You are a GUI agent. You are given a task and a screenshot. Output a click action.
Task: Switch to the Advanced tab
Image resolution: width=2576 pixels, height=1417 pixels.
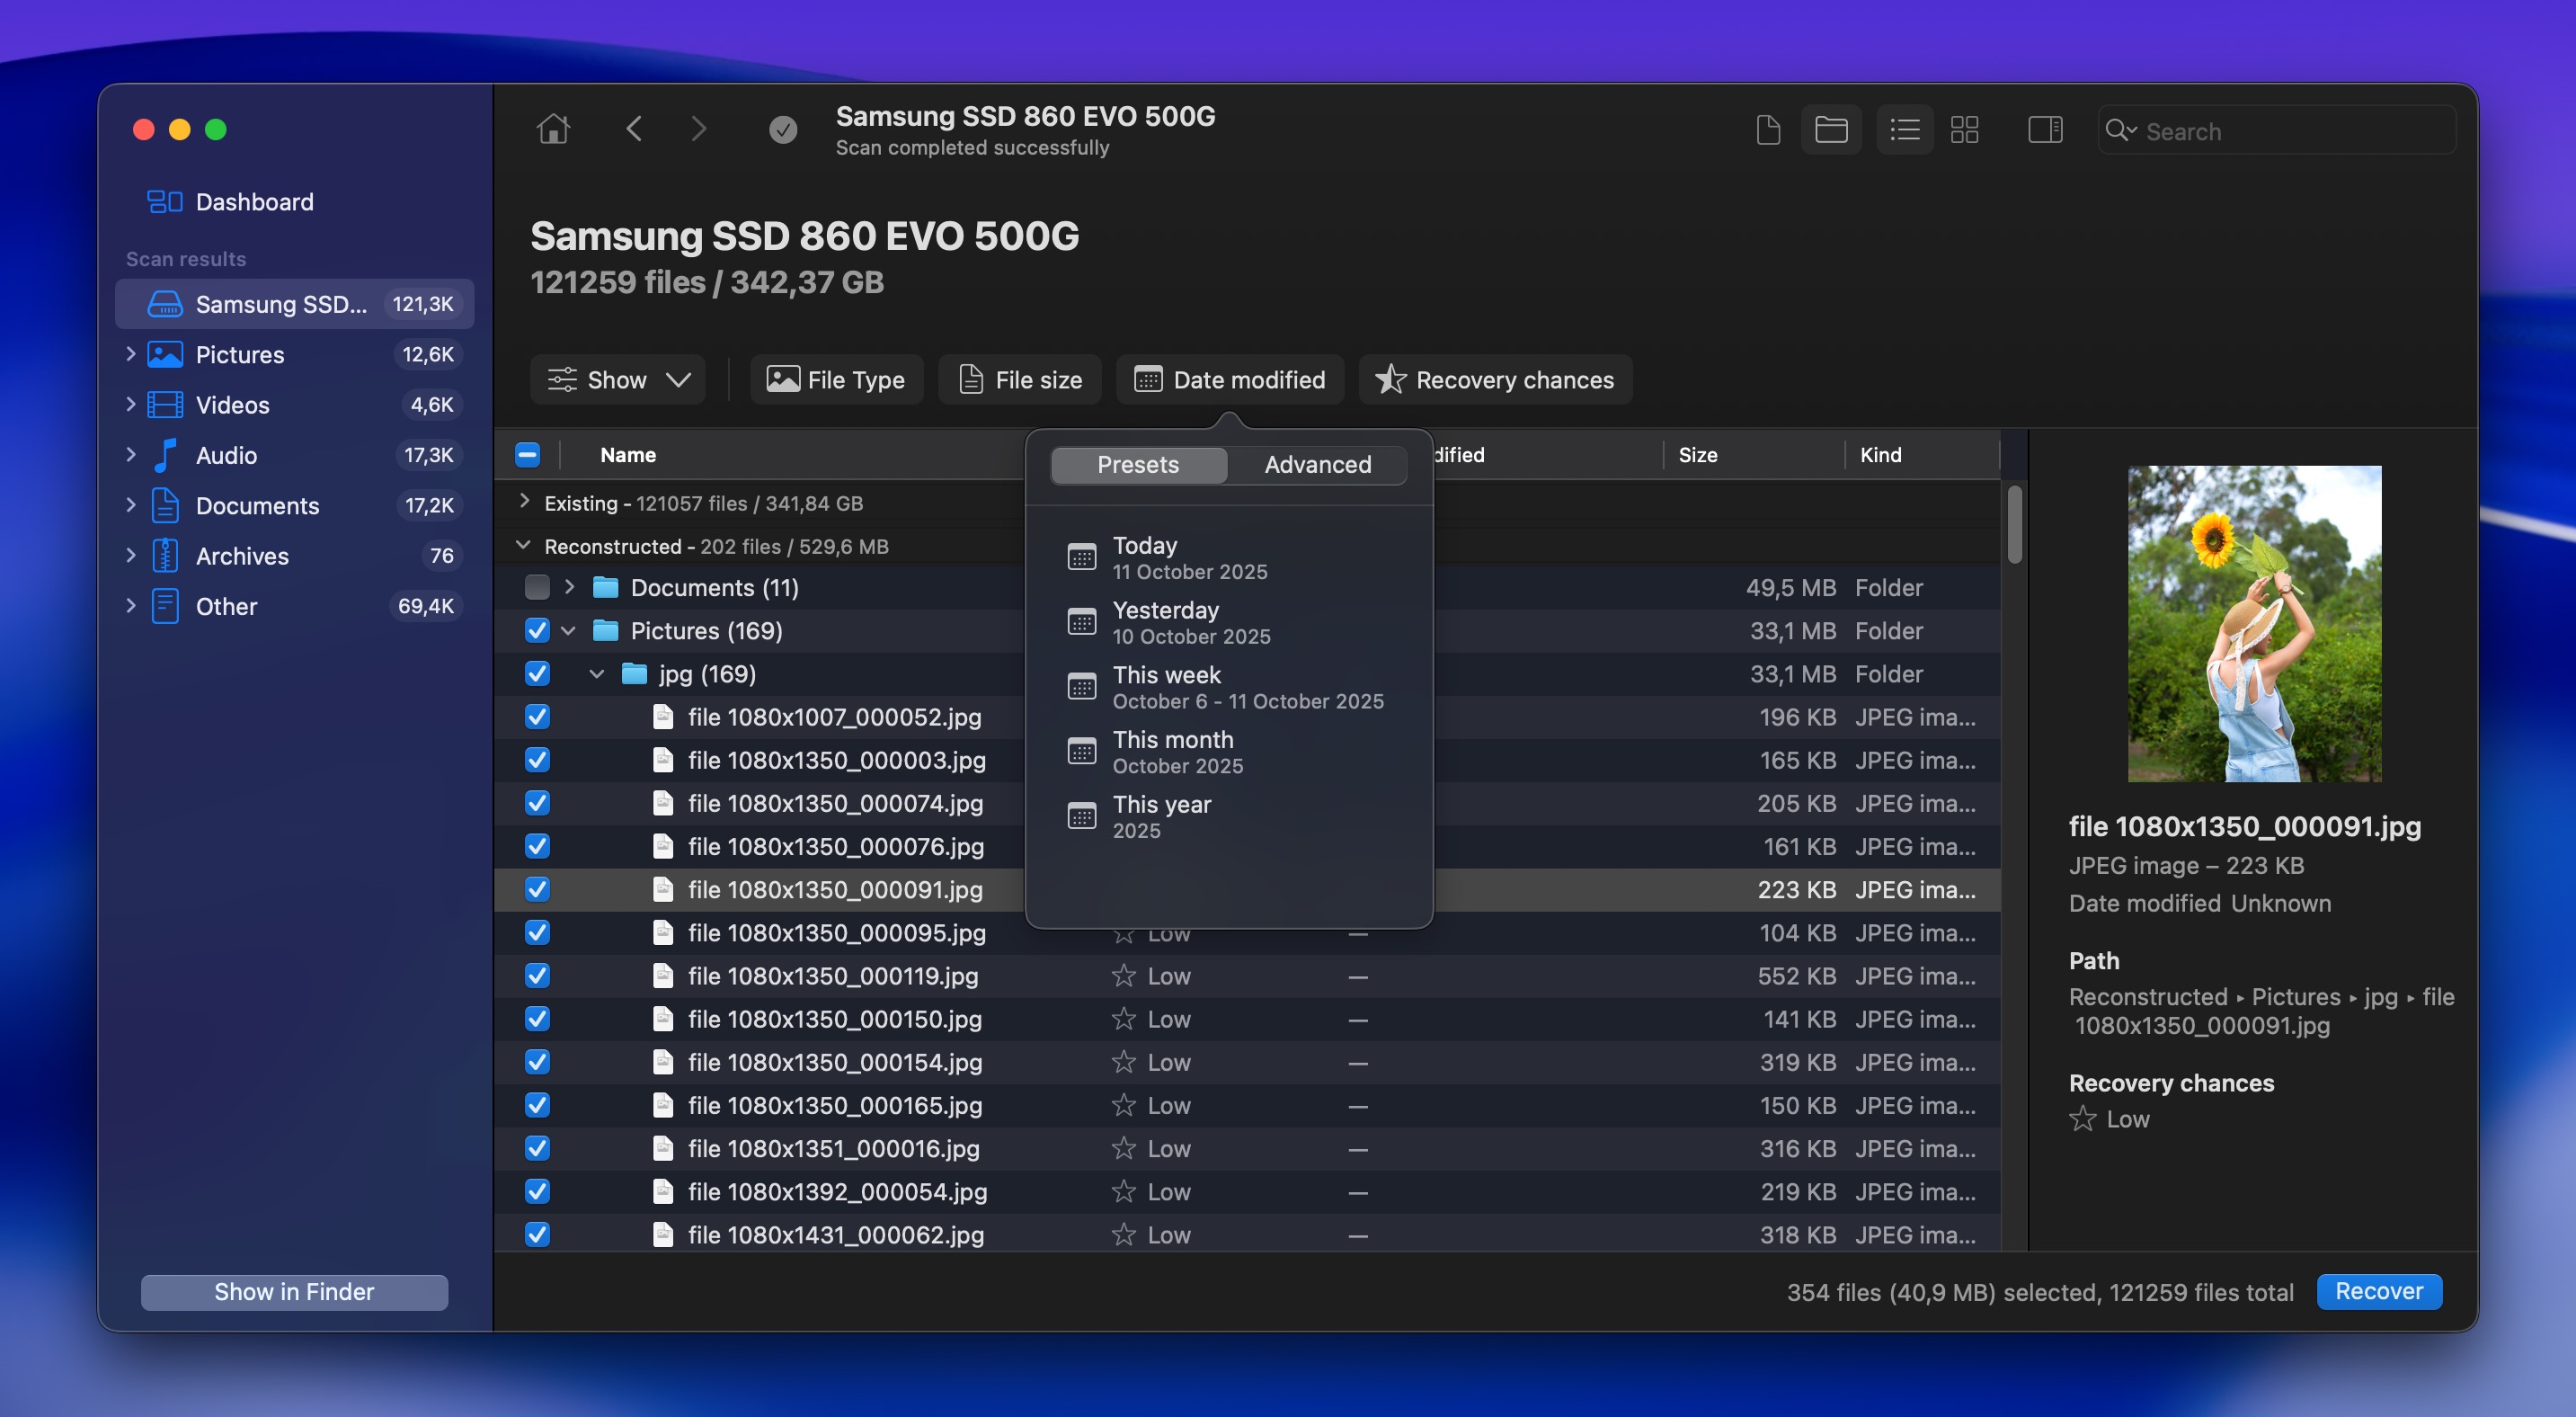(1317, 464)
